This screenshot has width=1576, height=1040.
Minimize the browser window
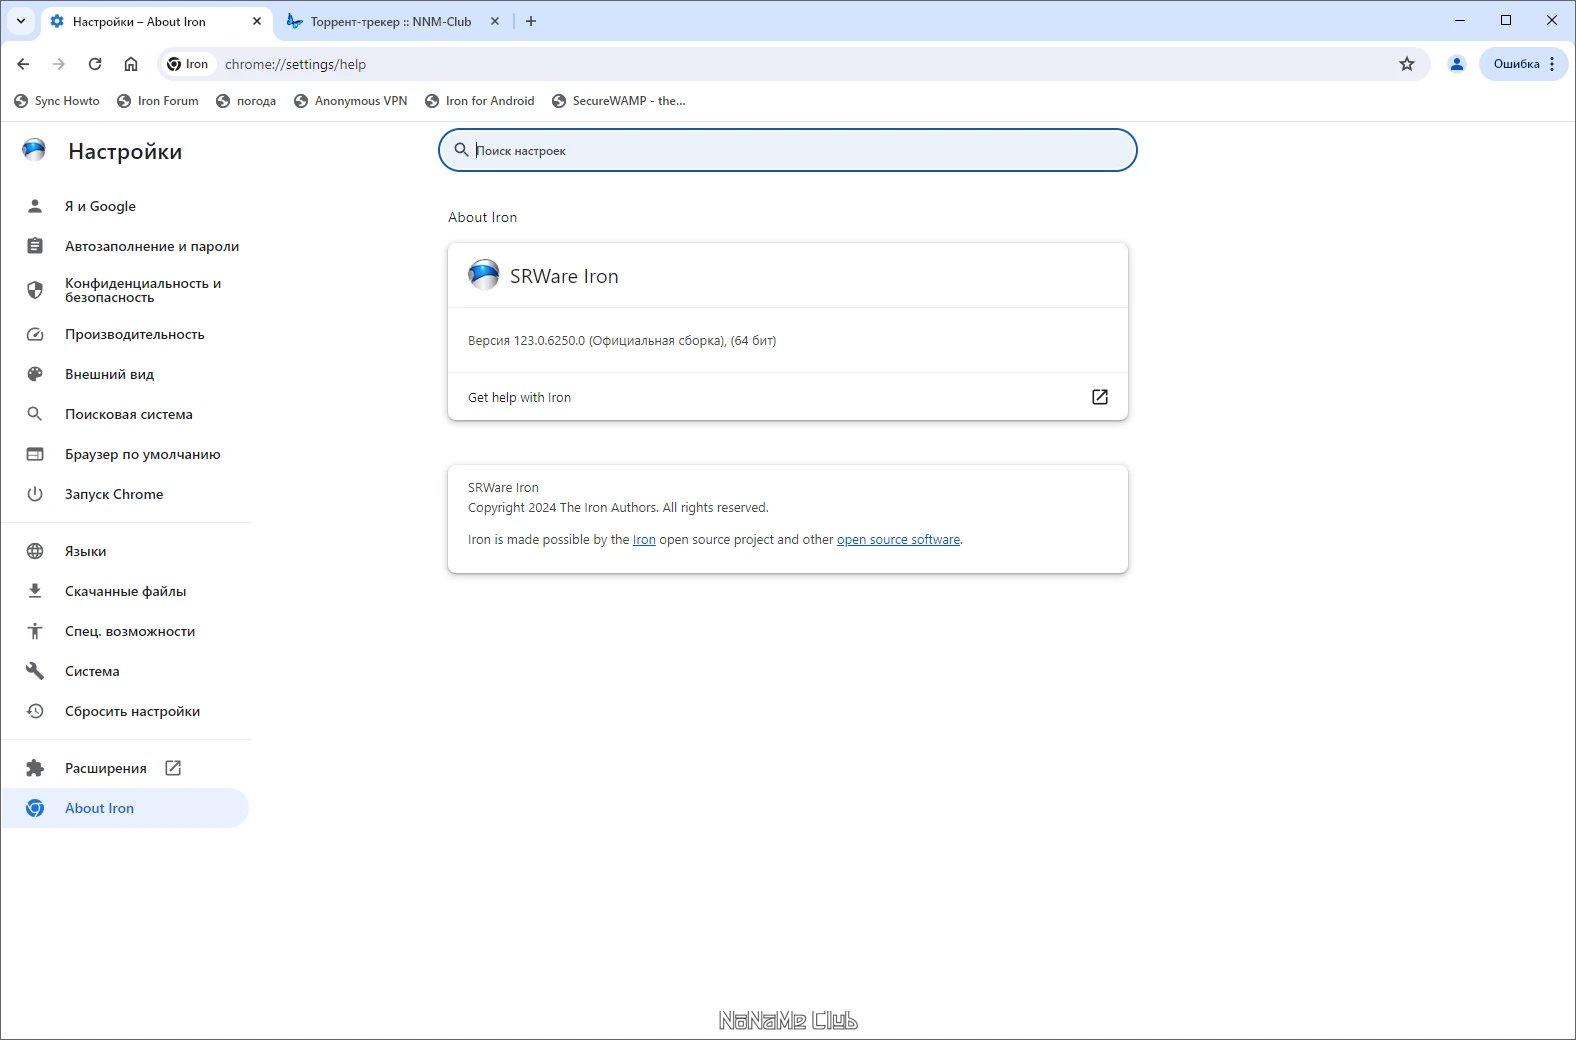coord(1460,20)
